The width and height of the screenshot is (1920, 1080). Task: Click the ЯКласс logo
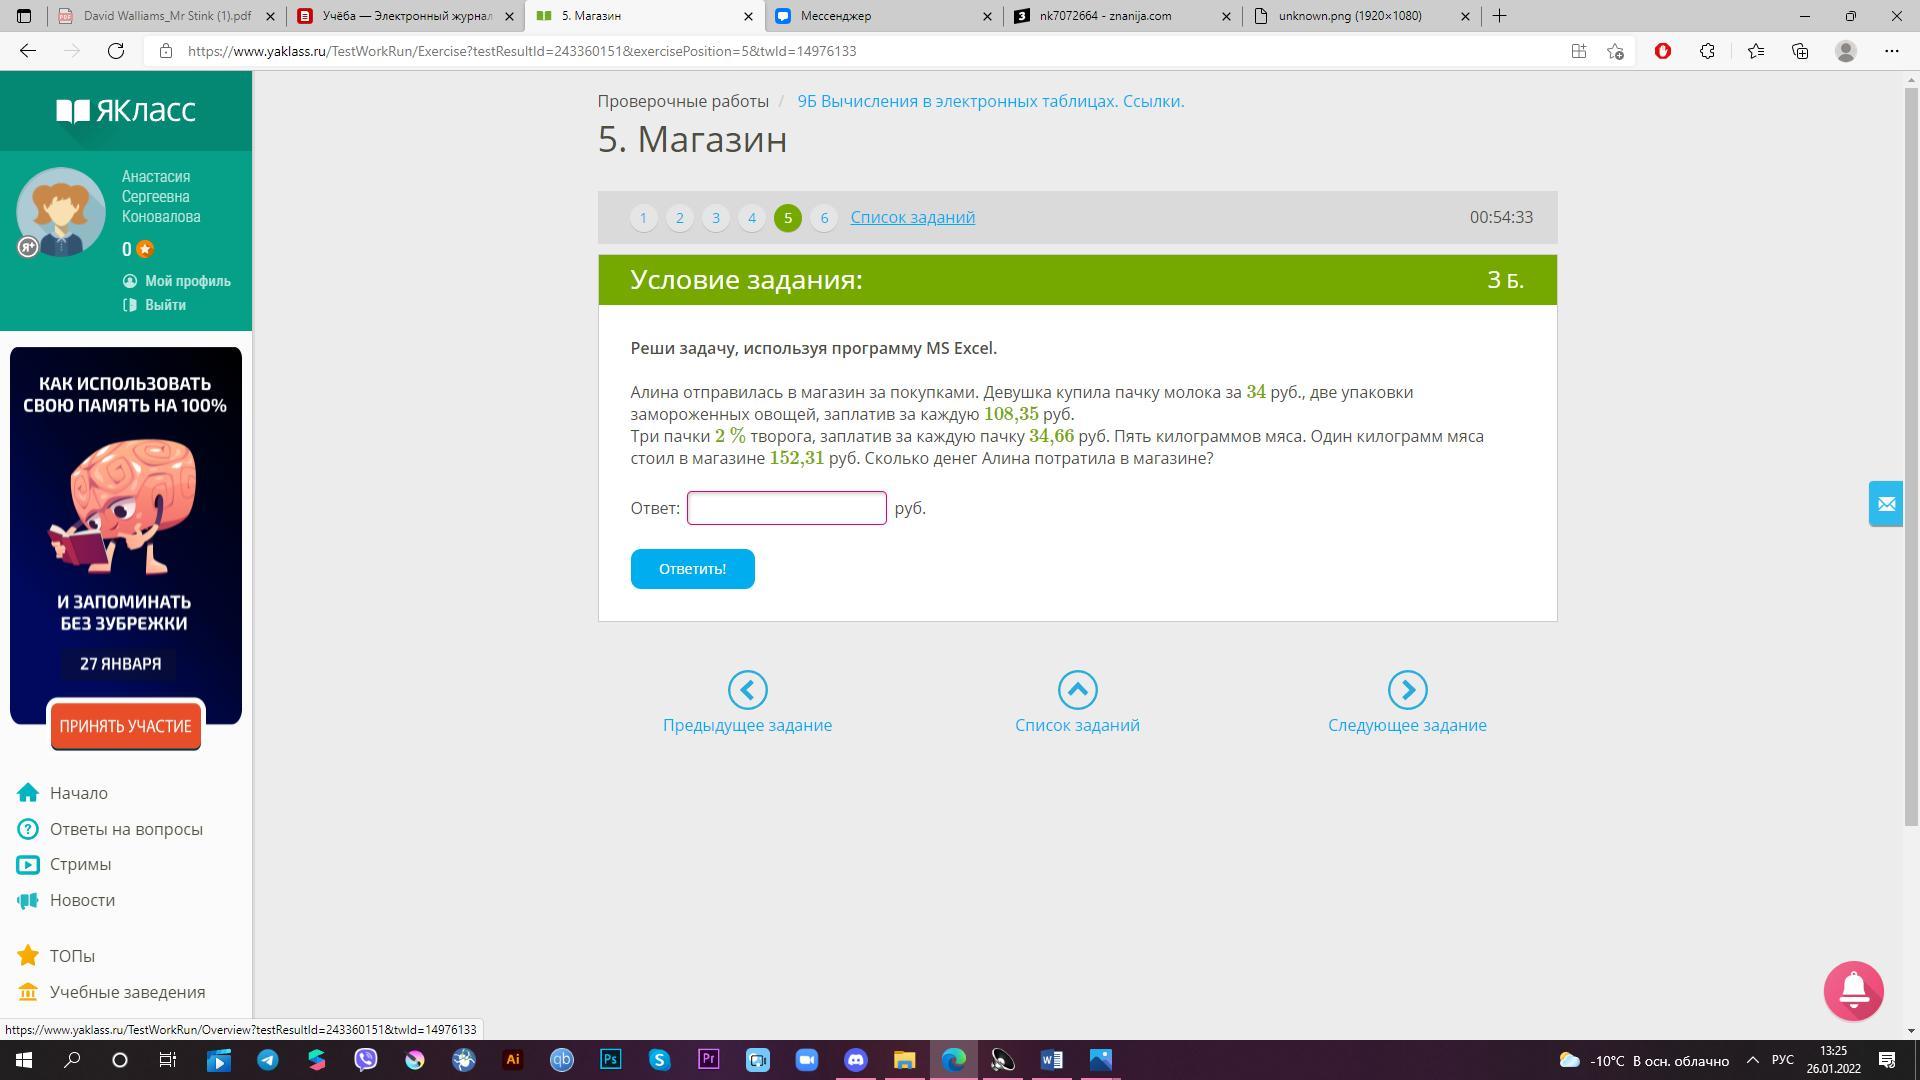pos(126,110)
